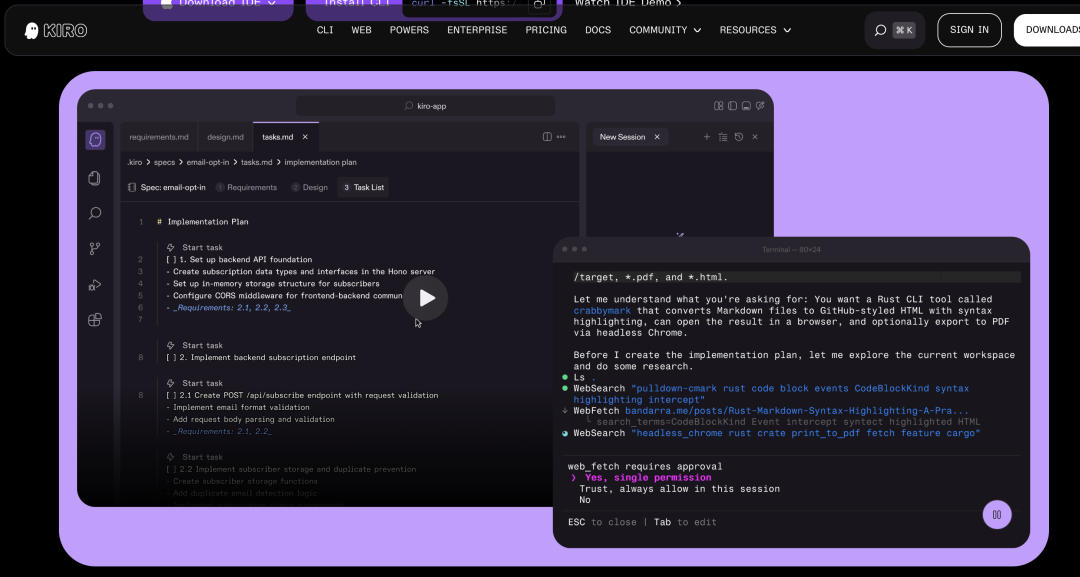Open the session history clock icon
This screenshot has height=577, width=1080.
[739, 137]
